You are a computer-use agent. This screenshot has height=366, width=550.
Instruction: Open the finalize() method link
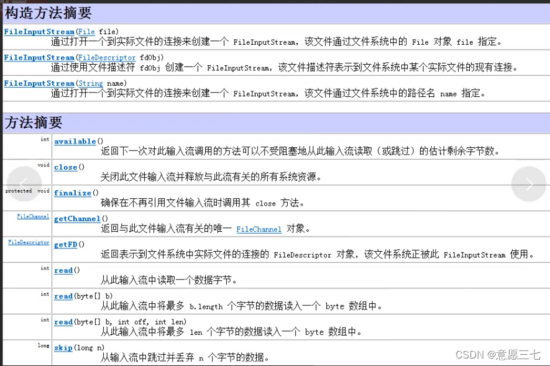pyautogui.click(x=73, y=193)
